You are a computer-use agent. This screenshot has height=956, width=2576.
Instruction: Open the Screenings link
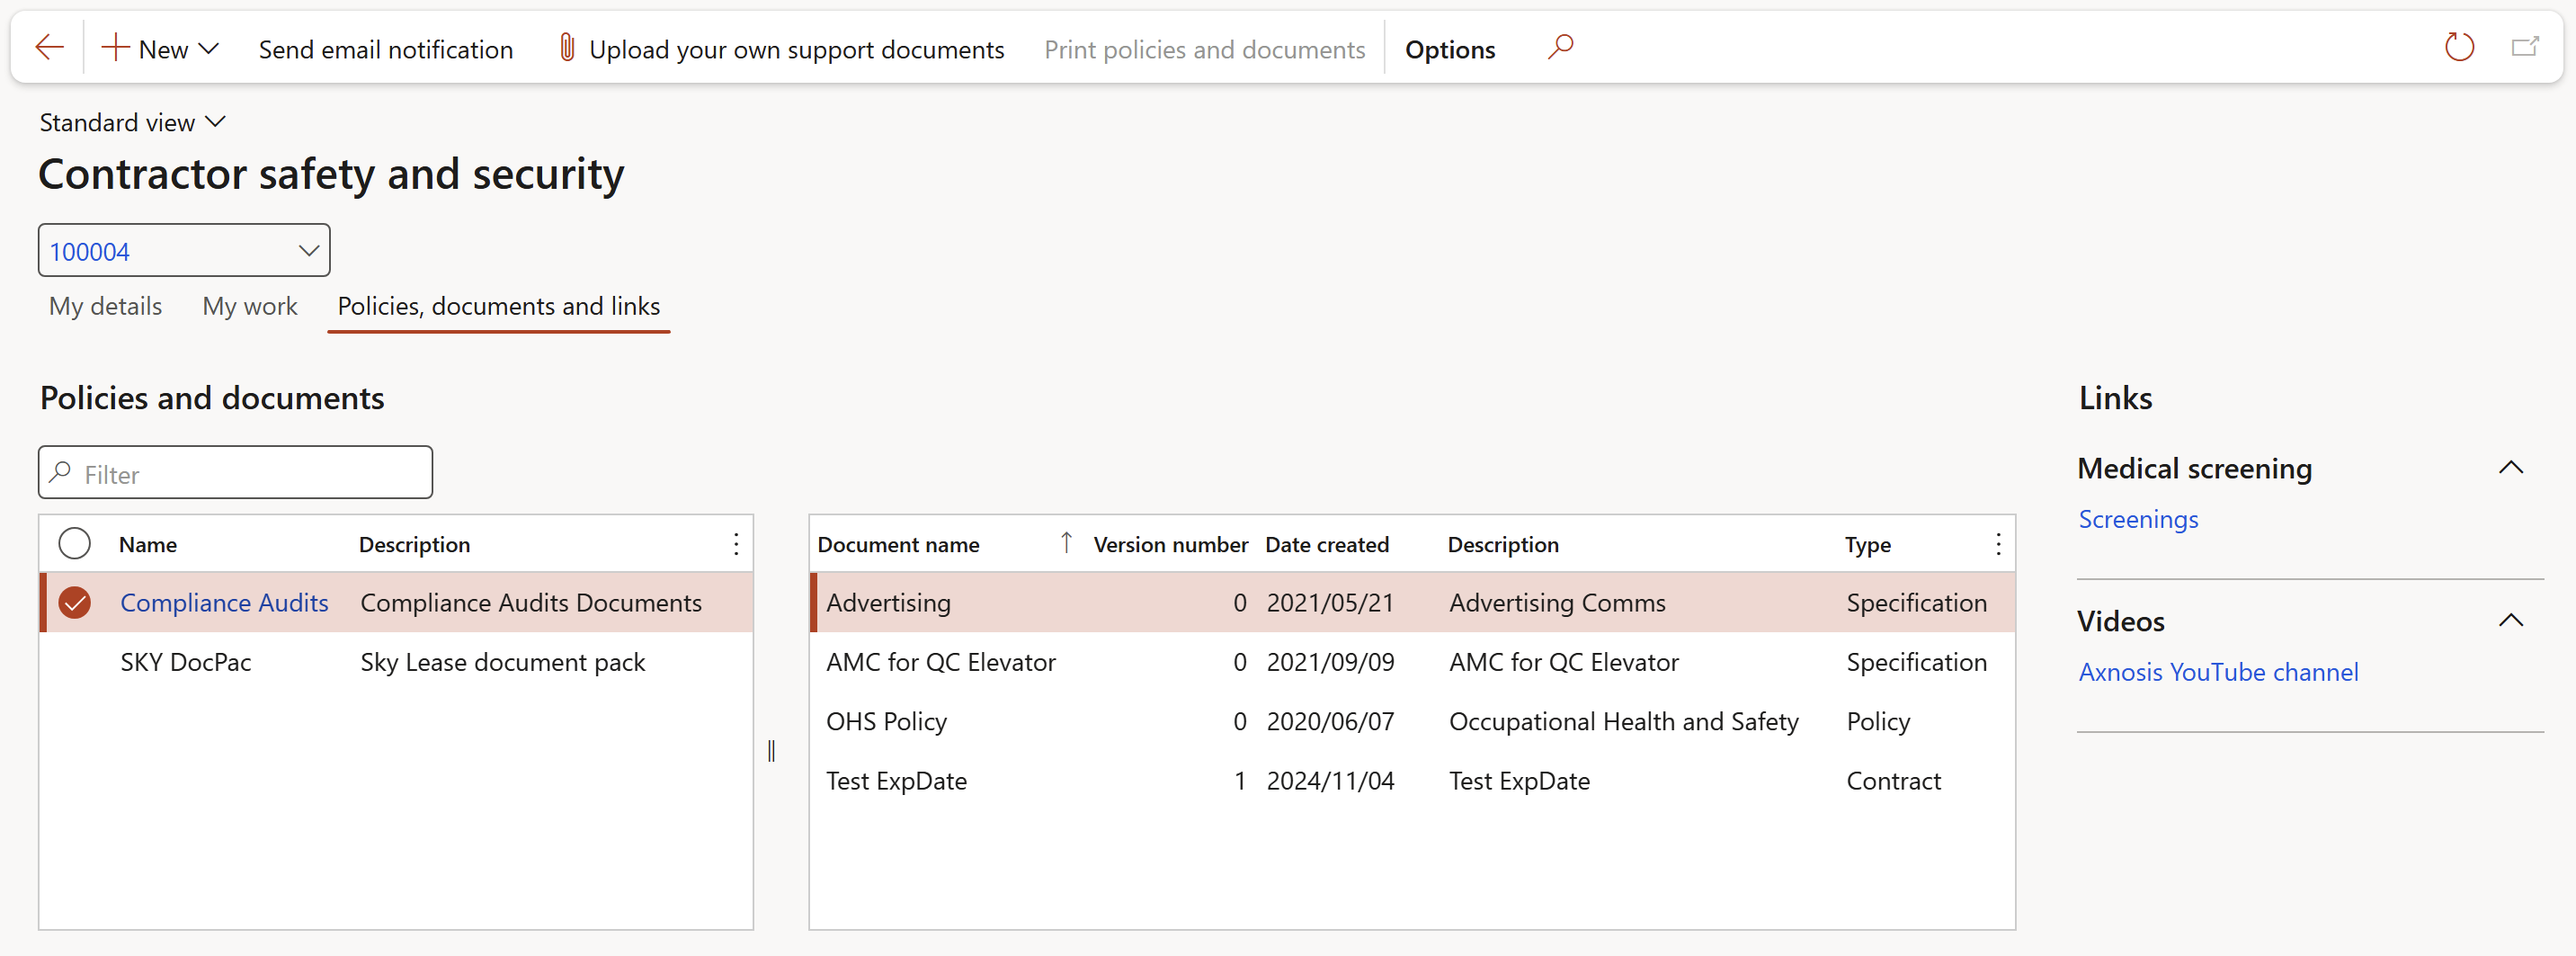(2138, 519)
